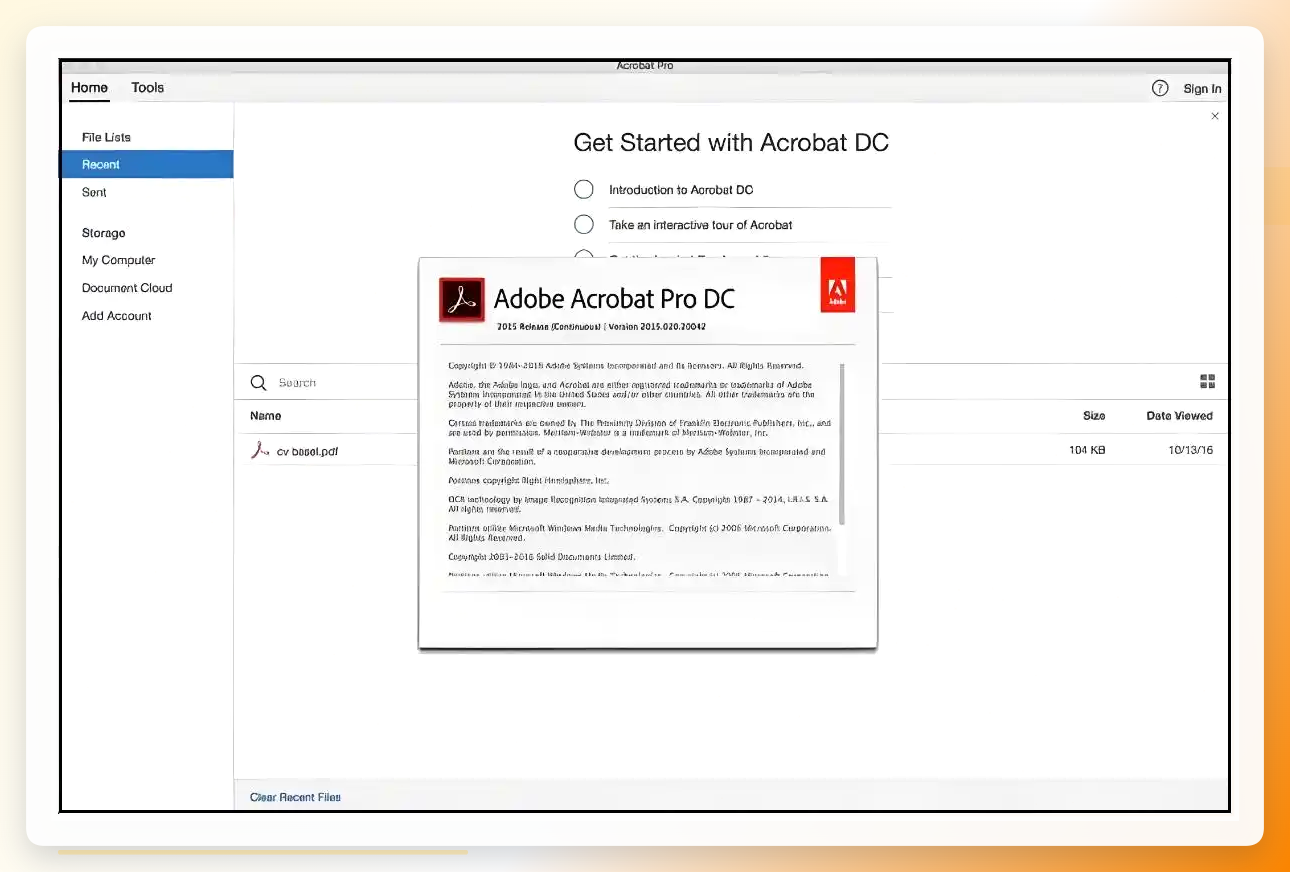Click the 2015 Release version line
This screenshot has height=872, width=1290.
coord(601,326)
